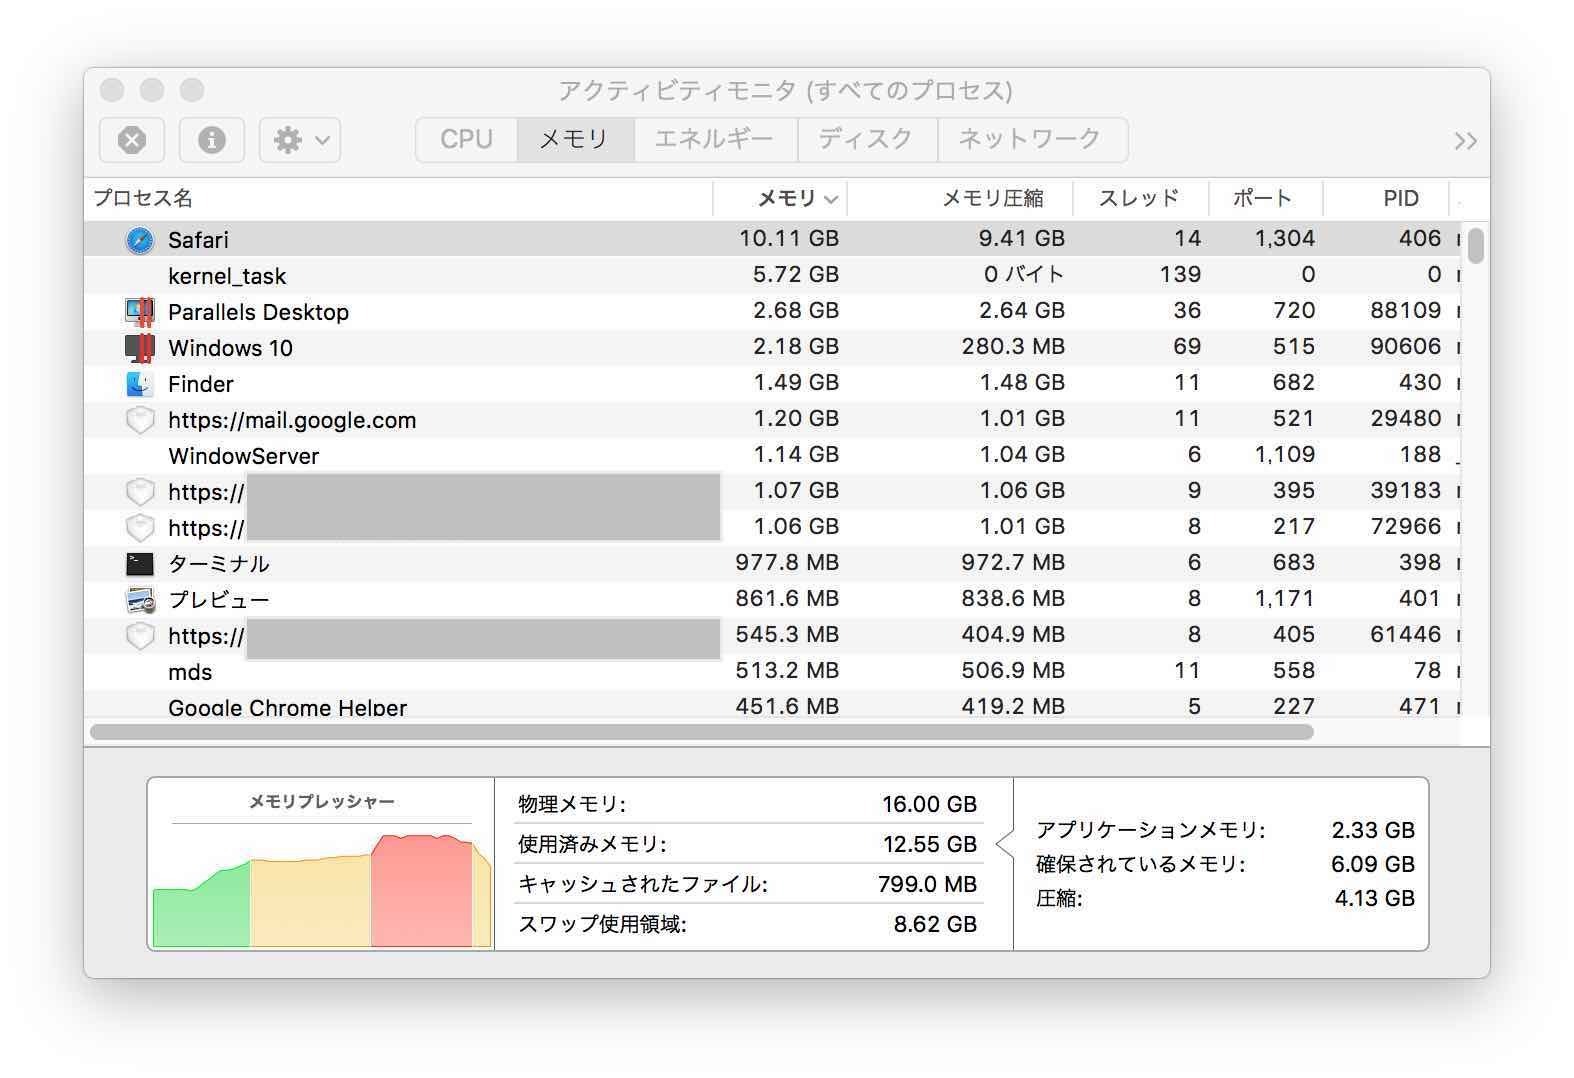Viewport: 1574px width, 1078px height.
Task: Open the ネットワーク tab
Action: [x=1031, y=139]
